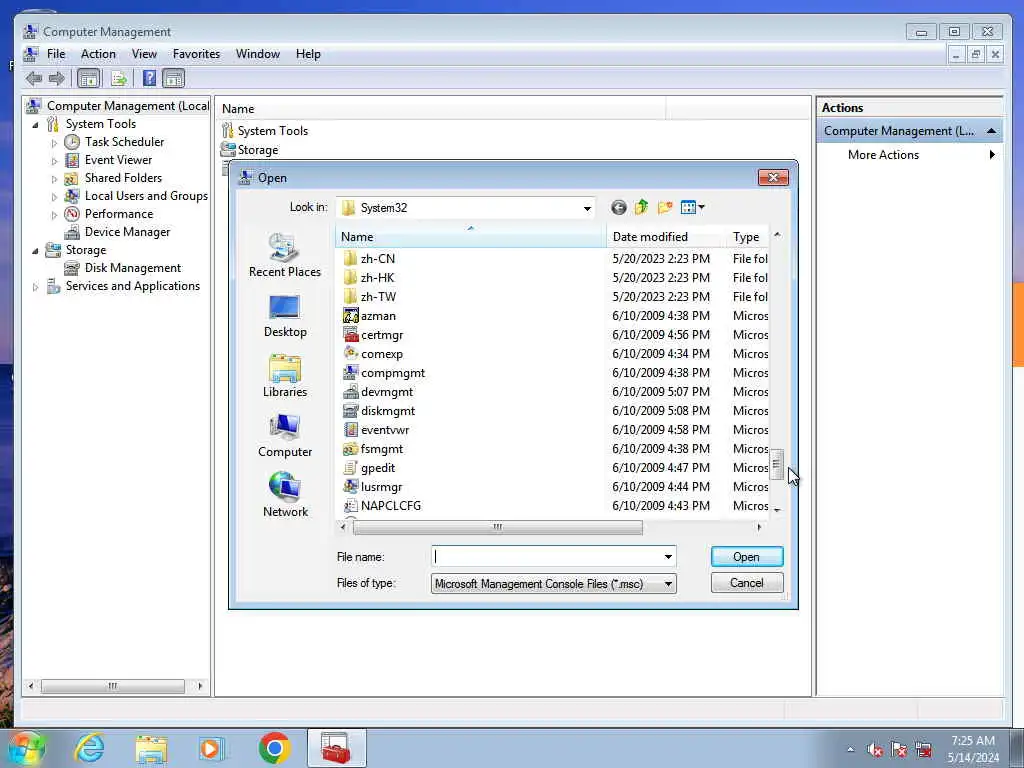Click the Open button in the dialog

click(x=746, y=557)
